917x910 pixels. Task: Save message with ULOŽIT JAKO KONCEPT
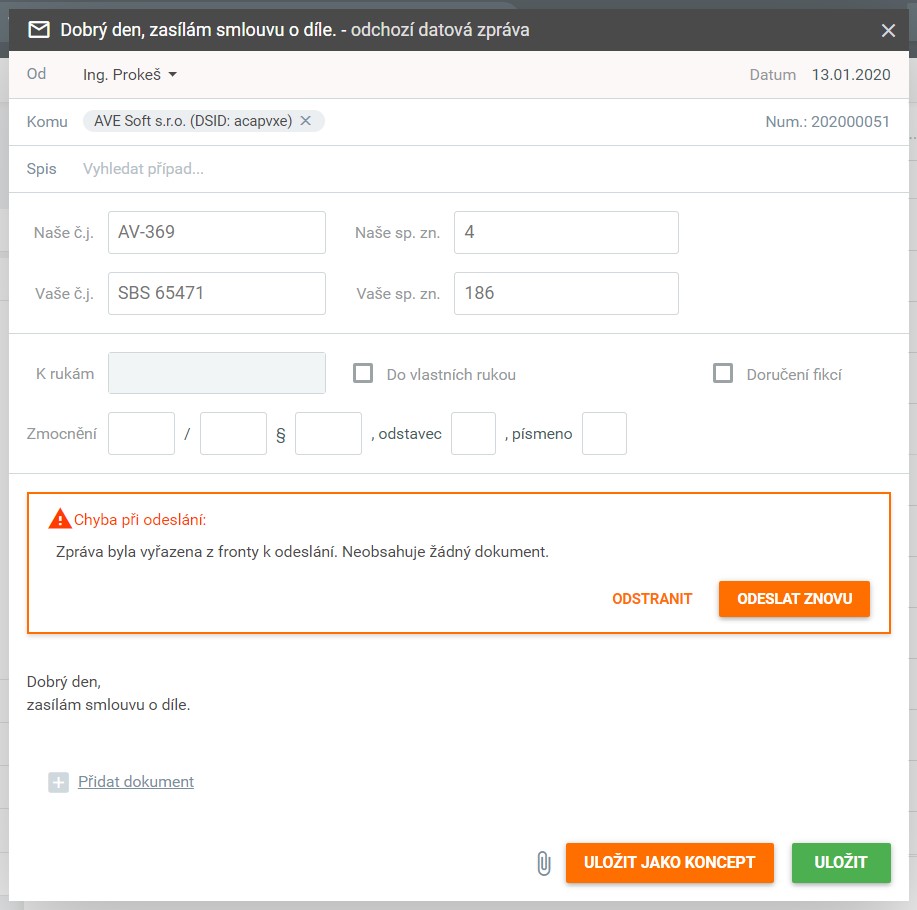point(669,863)
